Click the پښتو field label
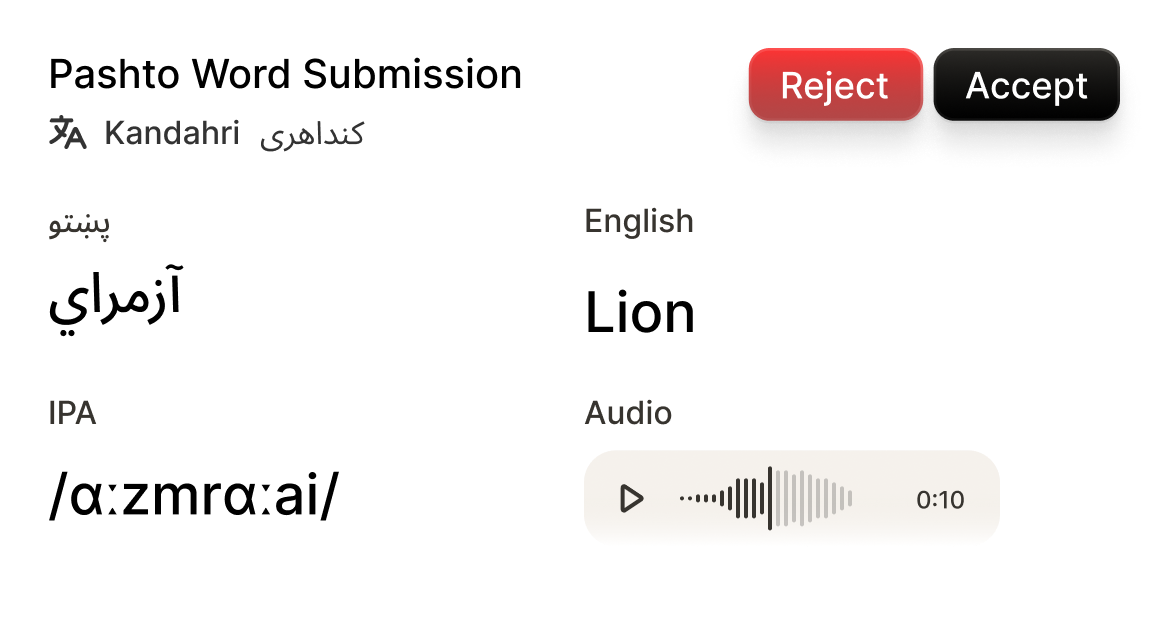1168x632 pixels. [x=80, y=224]
